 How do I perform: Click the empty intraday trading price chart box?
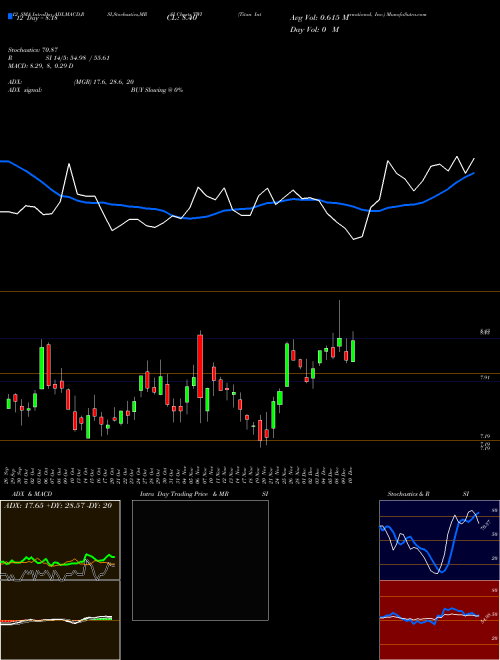click(200, 560)
